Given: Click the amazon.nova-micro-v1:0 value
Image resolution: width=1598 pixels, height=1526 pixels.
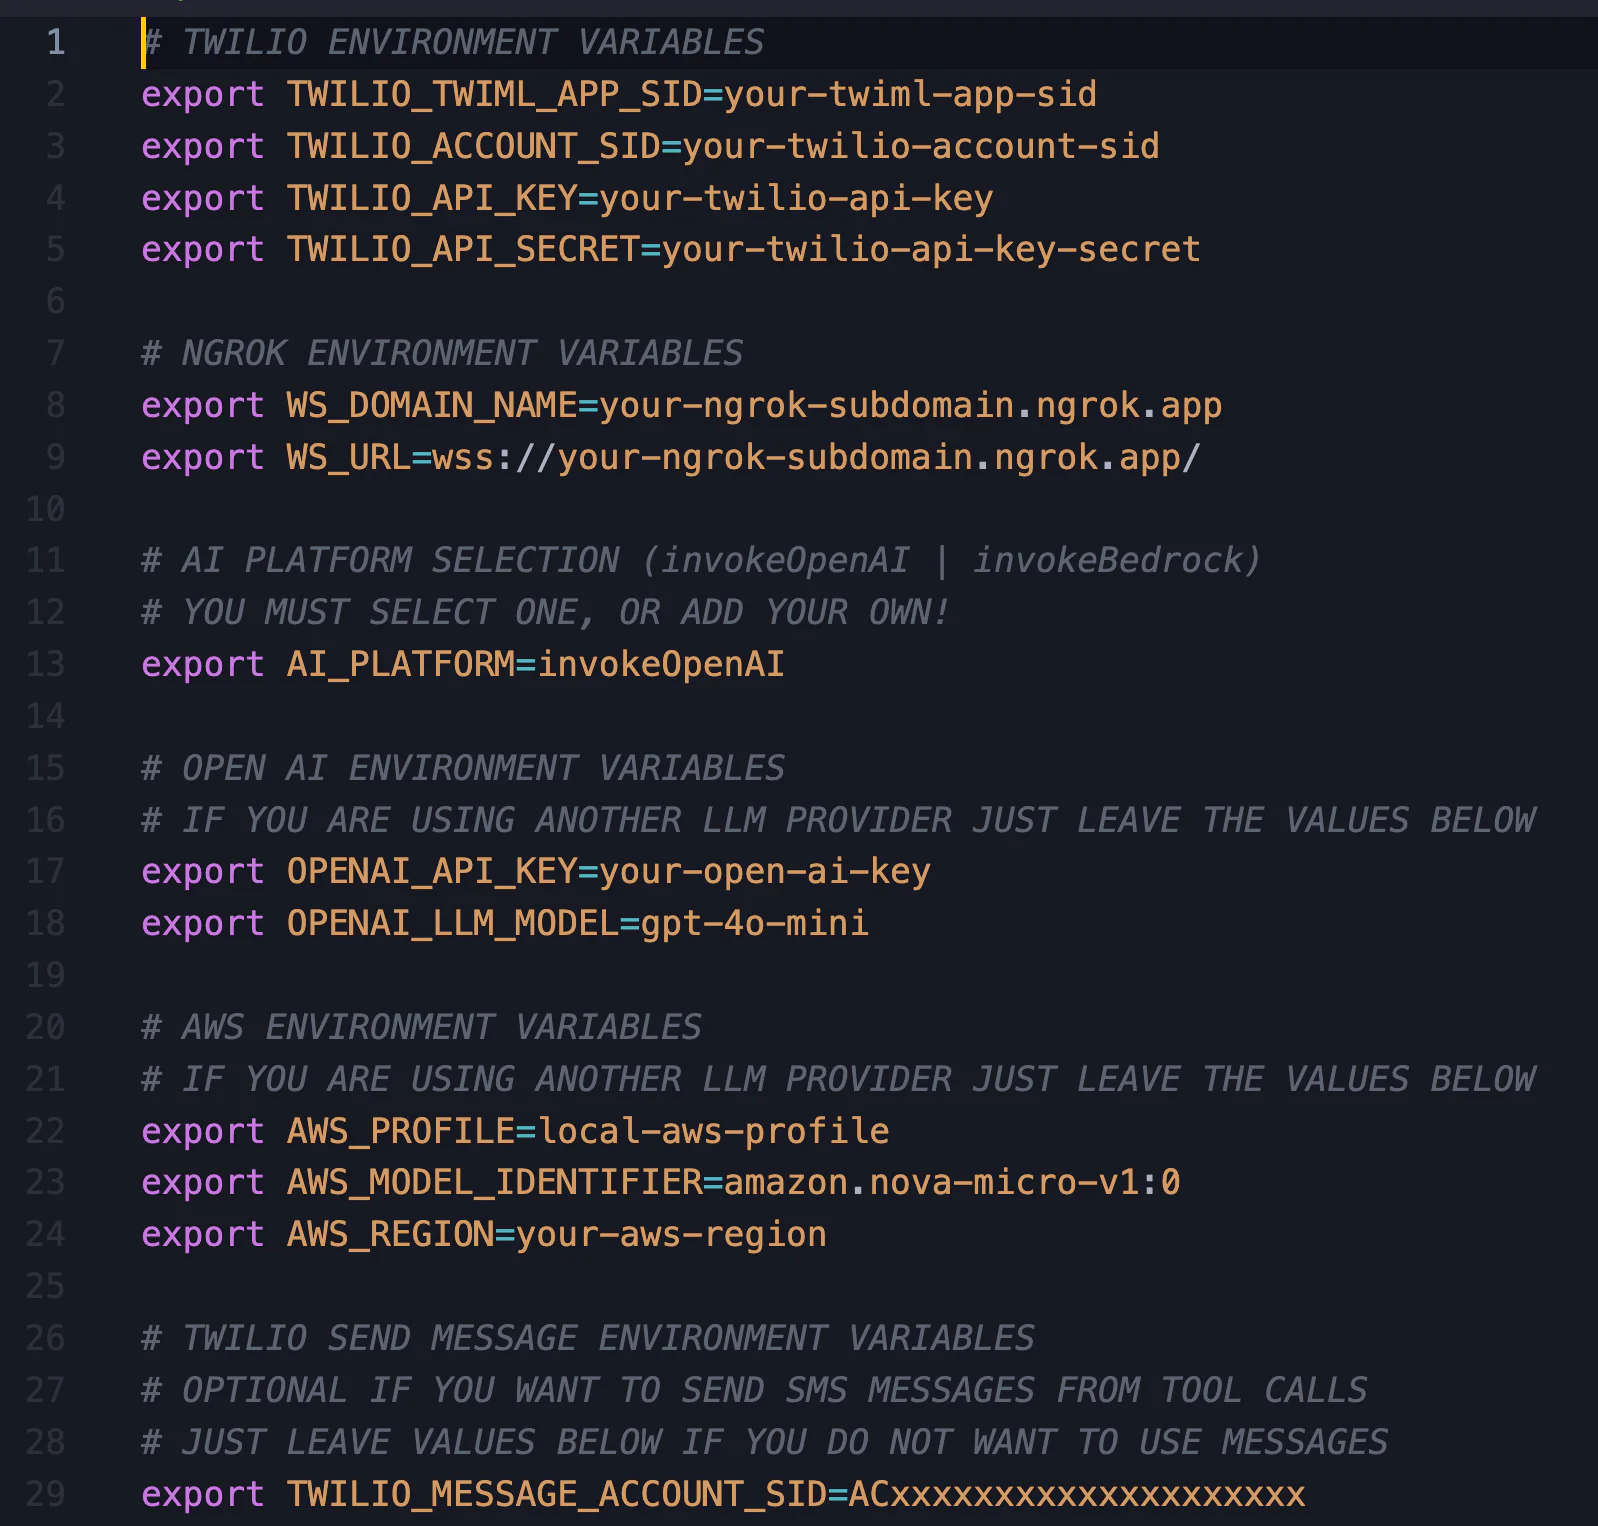Looking at the screenshot, I should tap(952, 1182).
